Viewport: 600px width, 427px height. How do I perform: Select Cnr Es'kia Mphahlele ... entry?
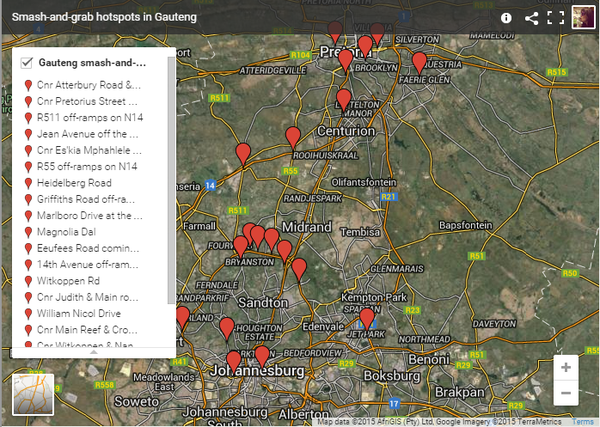pyautogui.click(x=89, y=150)
